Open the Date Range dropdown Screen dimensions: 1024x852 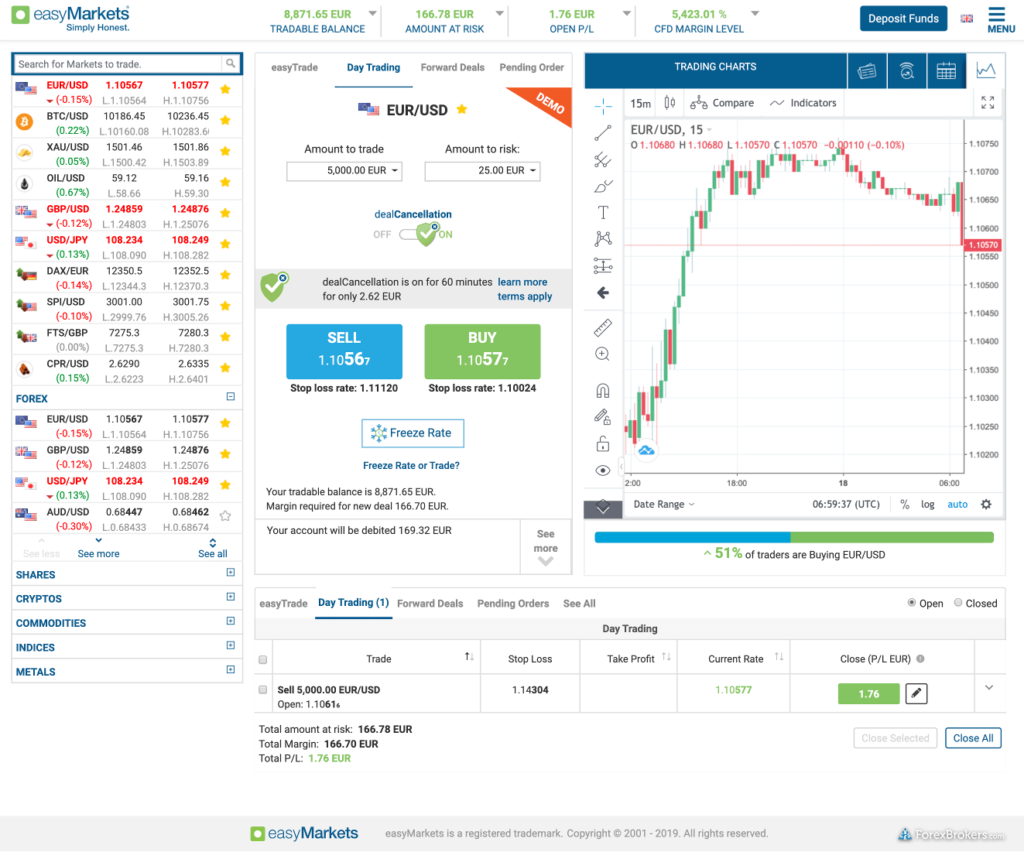663,504
